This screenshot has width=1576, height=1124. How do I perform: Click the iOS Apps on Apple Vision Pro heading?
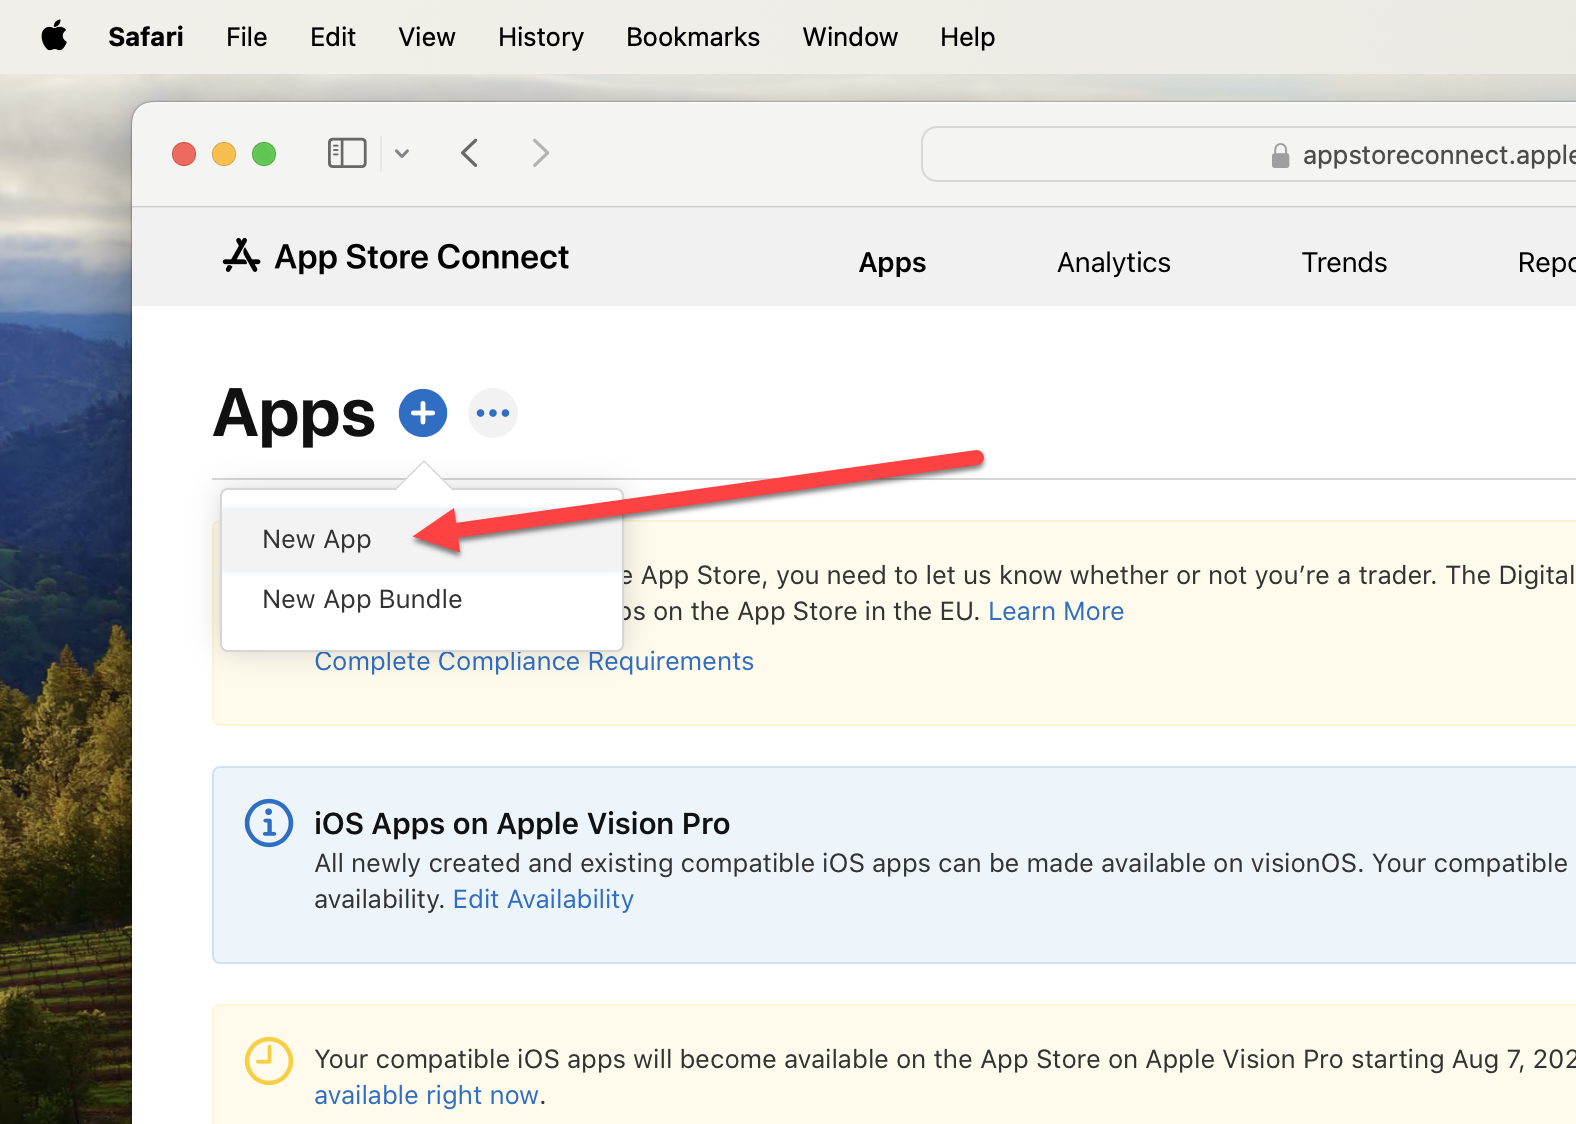tap(522, 823)
